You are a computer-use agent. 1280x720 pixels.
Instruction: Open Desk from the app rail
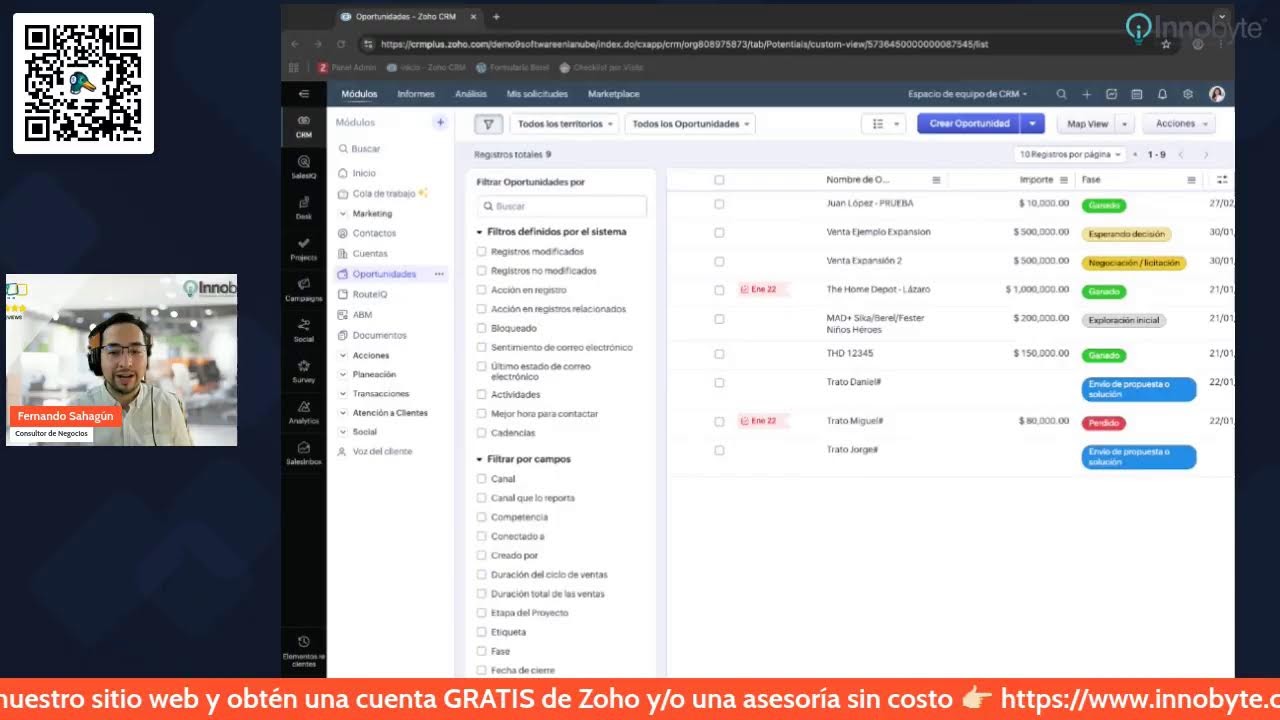pyautogui.click(x=304, y=207)
